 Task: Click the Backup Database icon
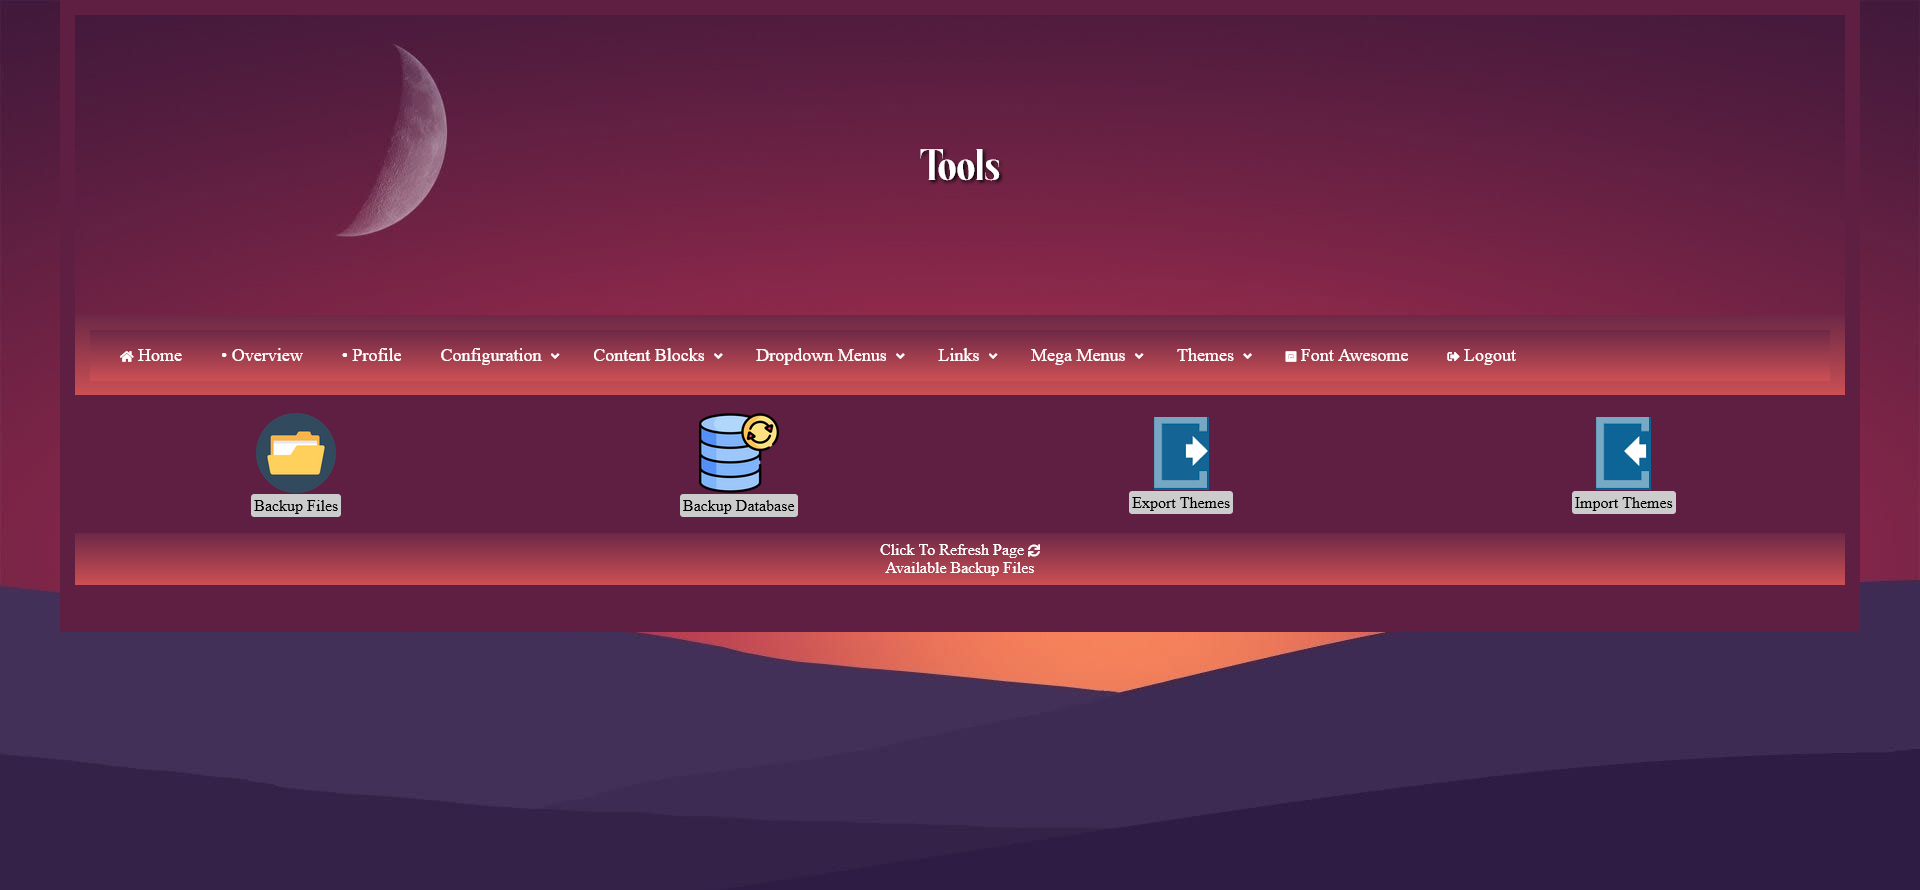(738, 453)
